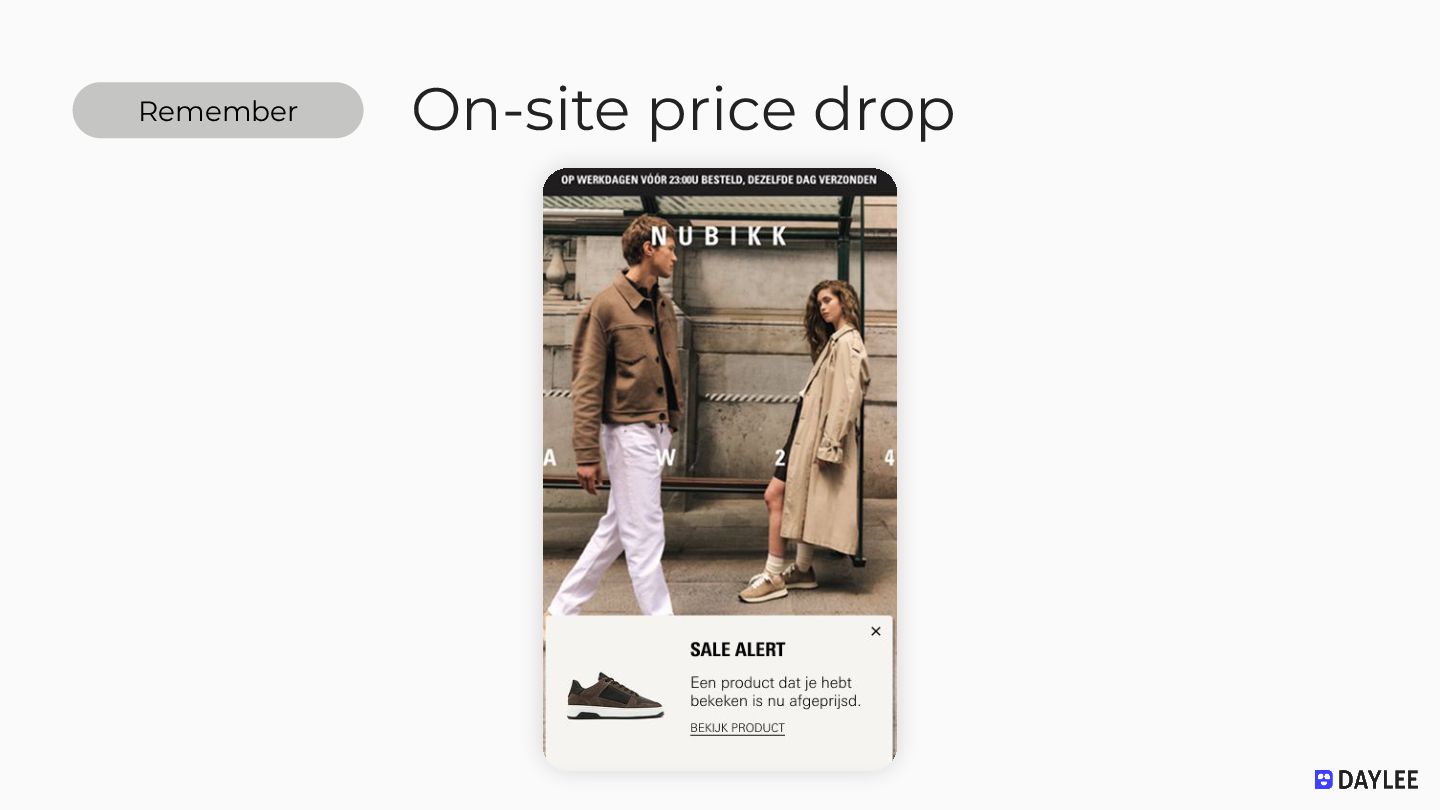Click the letter W in the hero image
The image size is (1440, 810).
pos(667,458)
